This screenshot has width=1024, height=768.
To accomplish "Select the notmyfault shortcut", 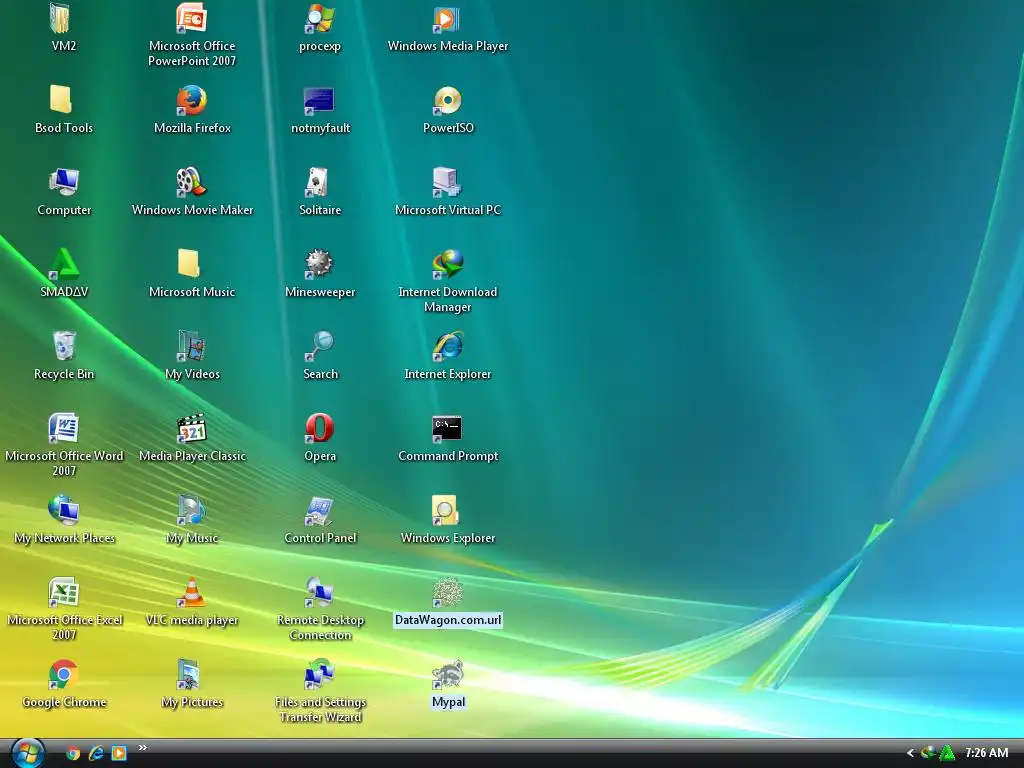I will click(x=319, y=100).
